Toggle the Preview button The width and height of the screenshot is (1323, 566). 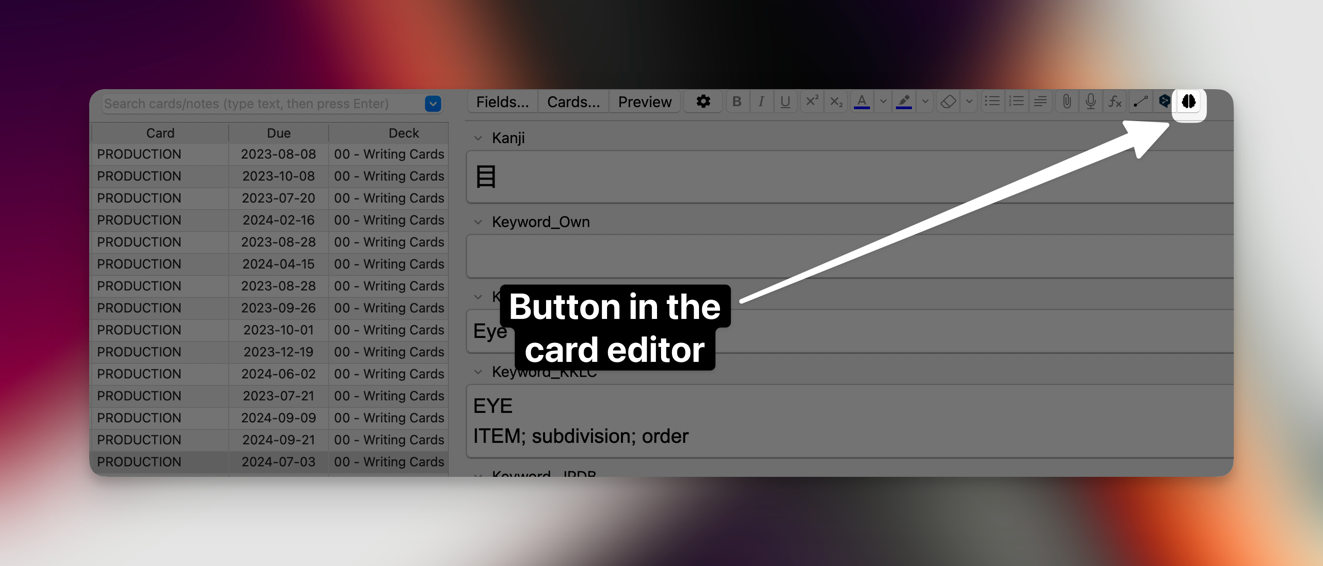click(645, 102)
